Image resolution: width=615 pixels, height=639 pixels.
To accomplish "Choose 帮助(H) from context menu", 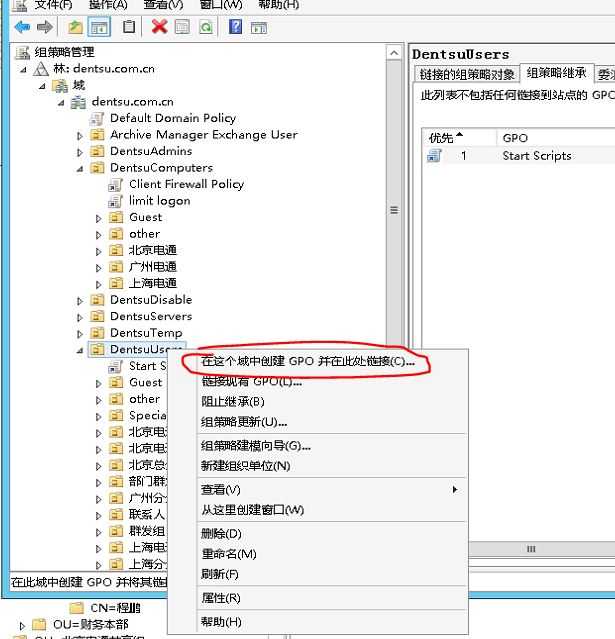I will click(x=221, y=622).
